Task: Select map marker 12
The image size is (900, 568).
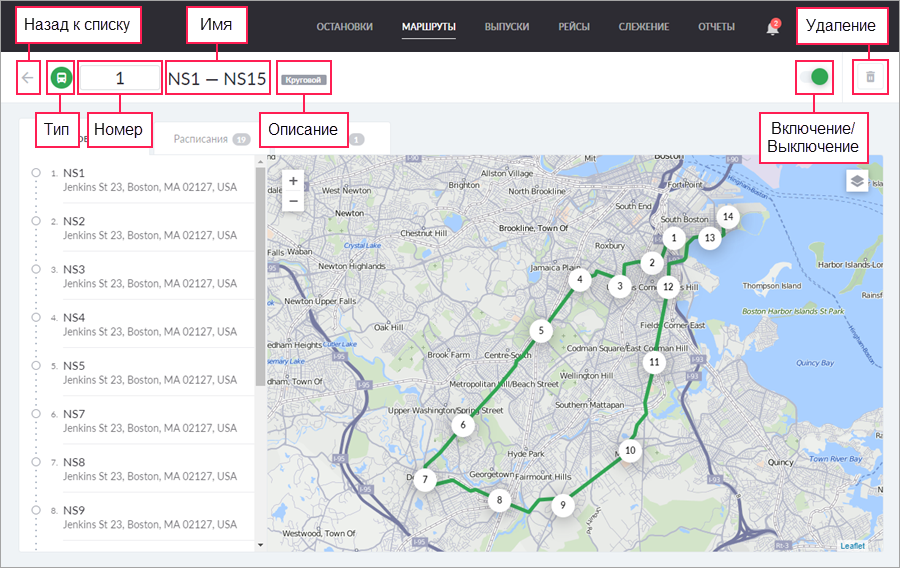Action: click(668, 287)
